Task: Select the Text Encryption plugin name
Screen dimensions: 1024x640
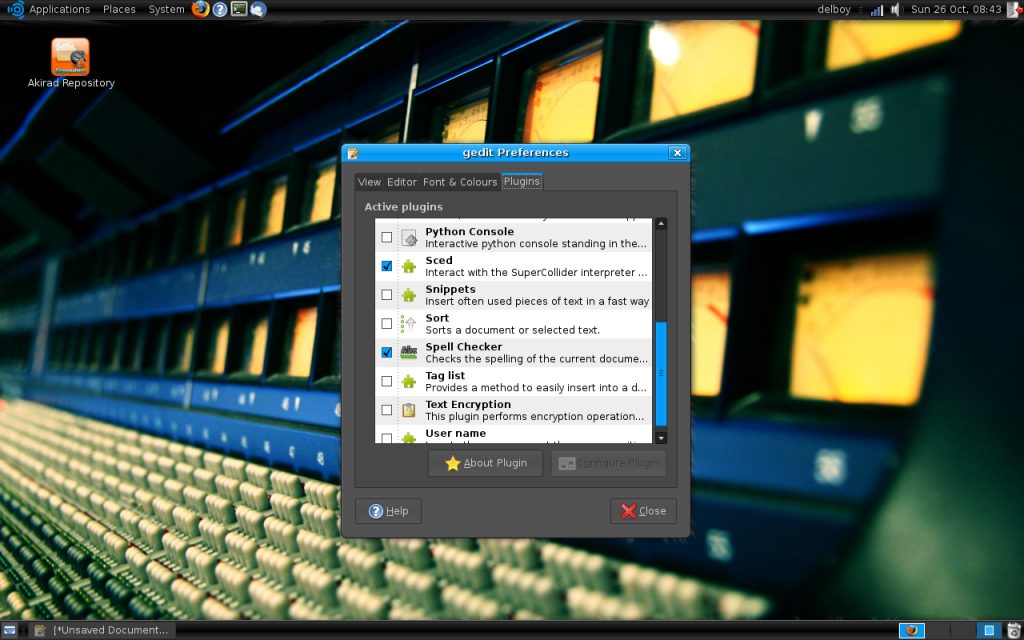Action: 468,404
